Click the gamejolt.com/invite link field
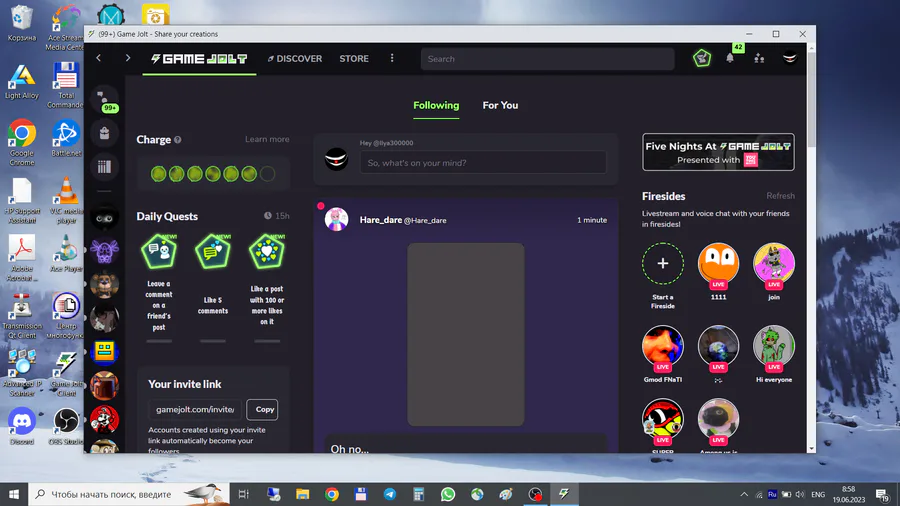This screenshot has height=506, width=900. (x=195, y=410)
